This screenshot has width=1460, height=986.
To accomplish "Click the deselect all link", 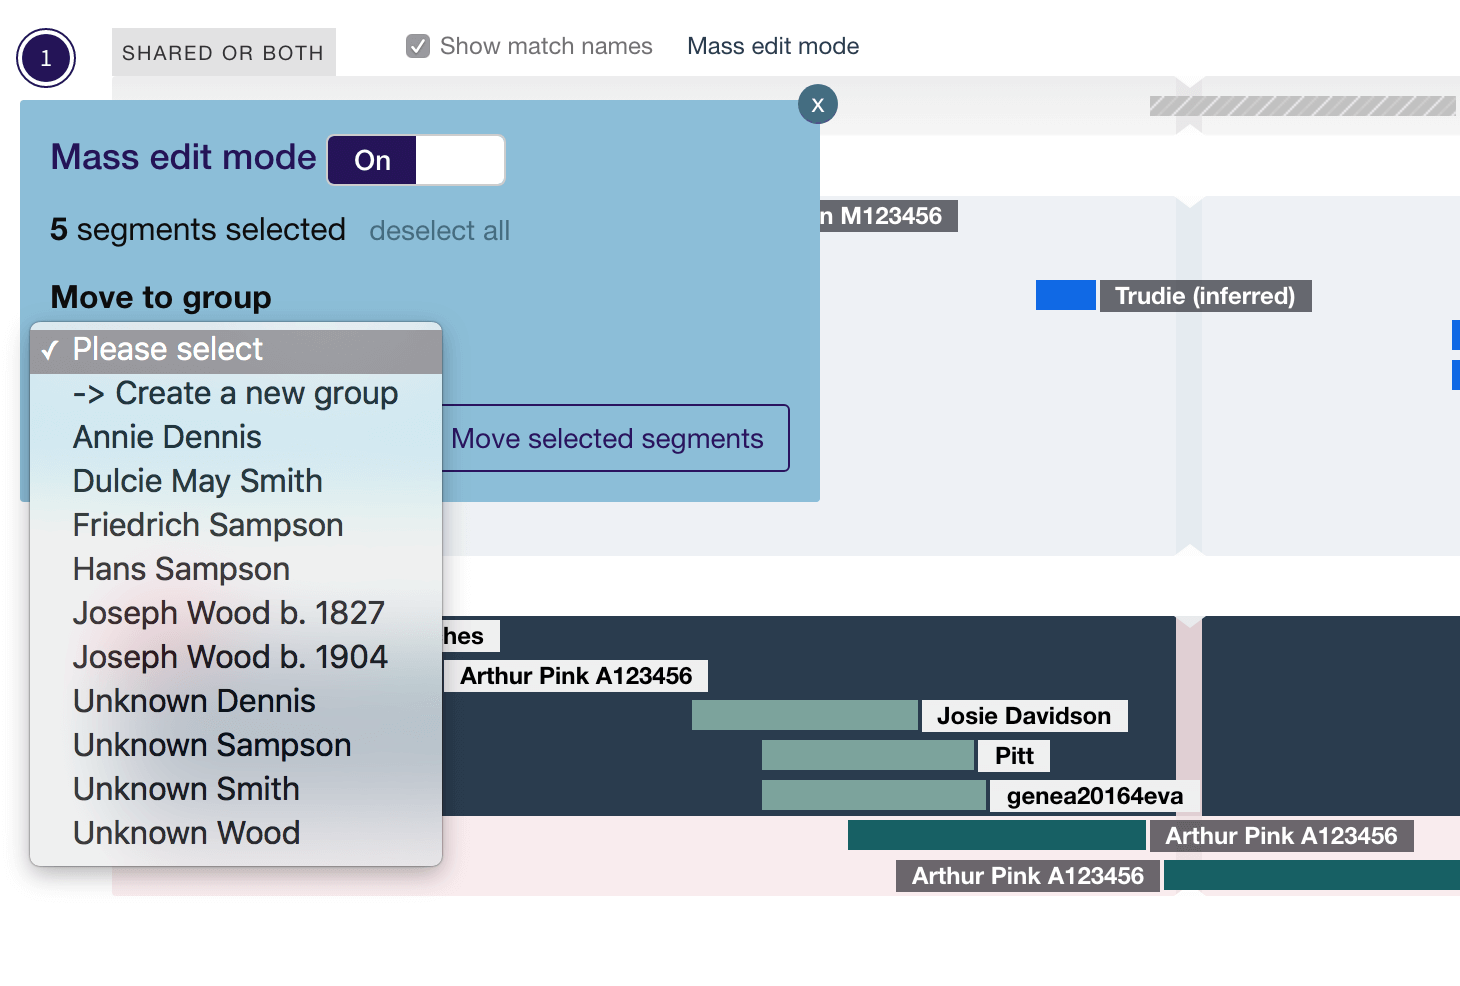I will (x=439, y=231).
